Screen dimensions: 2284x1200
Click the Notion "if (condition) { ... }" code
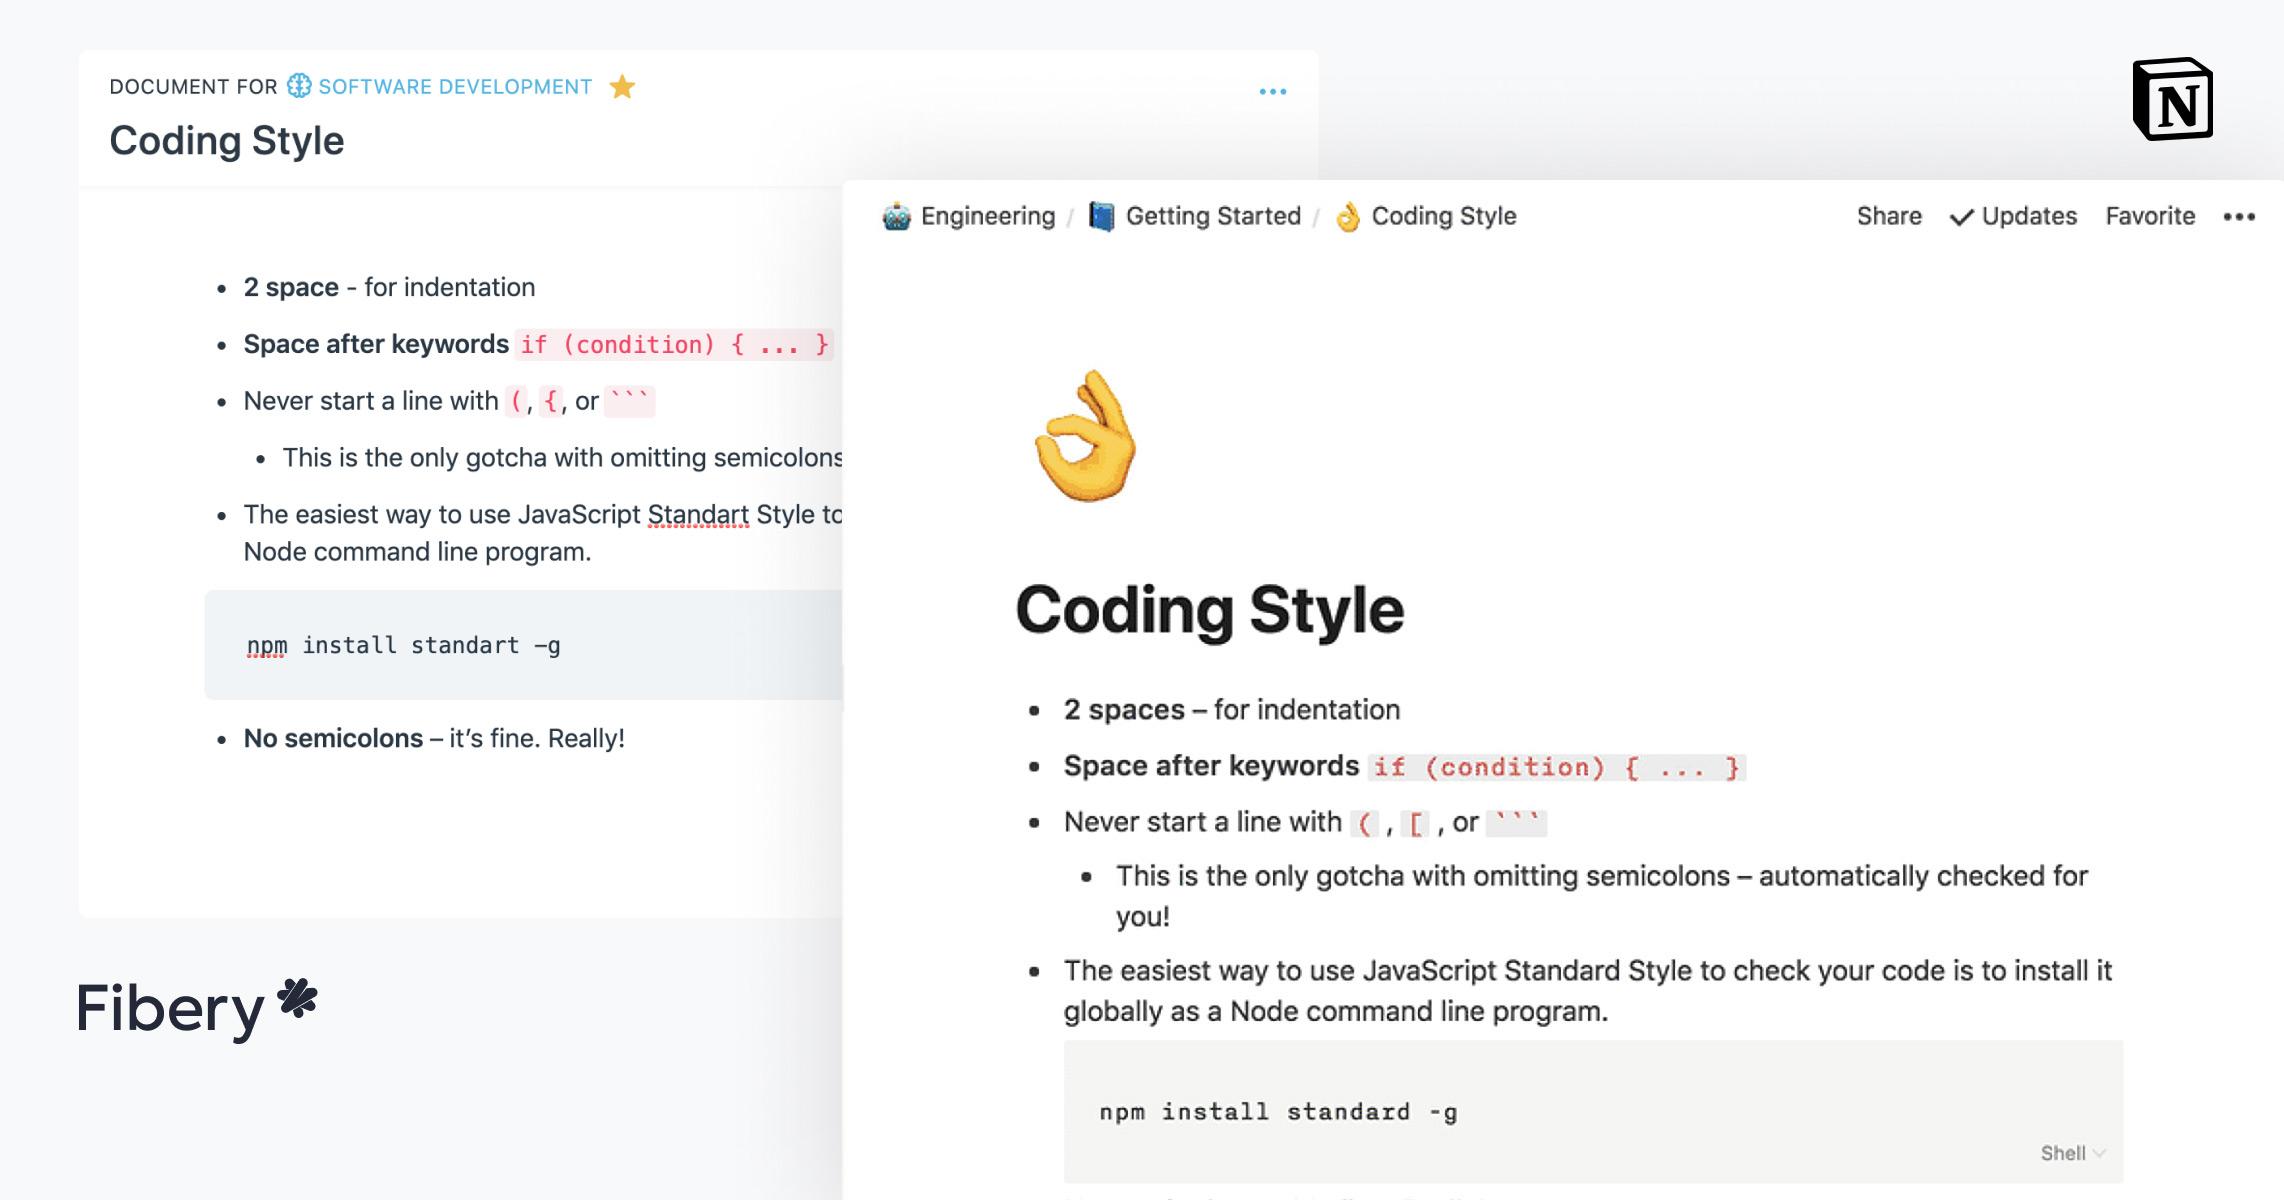click(1557, 767)
